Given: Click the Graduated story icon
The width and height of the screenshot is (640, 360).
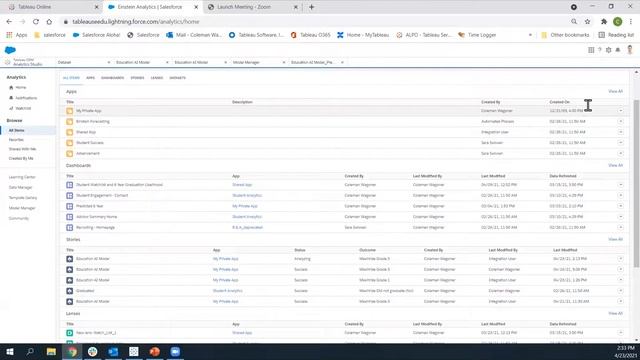Looking at the screenshot, I should click(x=69, y=291).
